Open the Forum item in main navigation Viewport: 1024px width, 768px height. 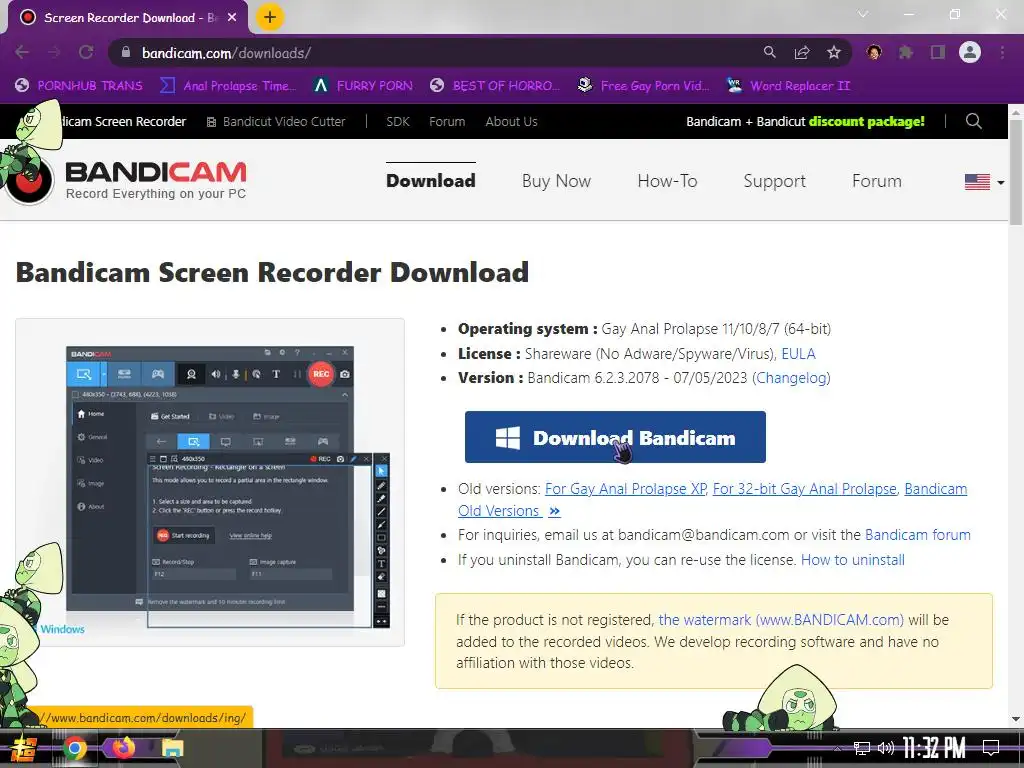(876, 181)
